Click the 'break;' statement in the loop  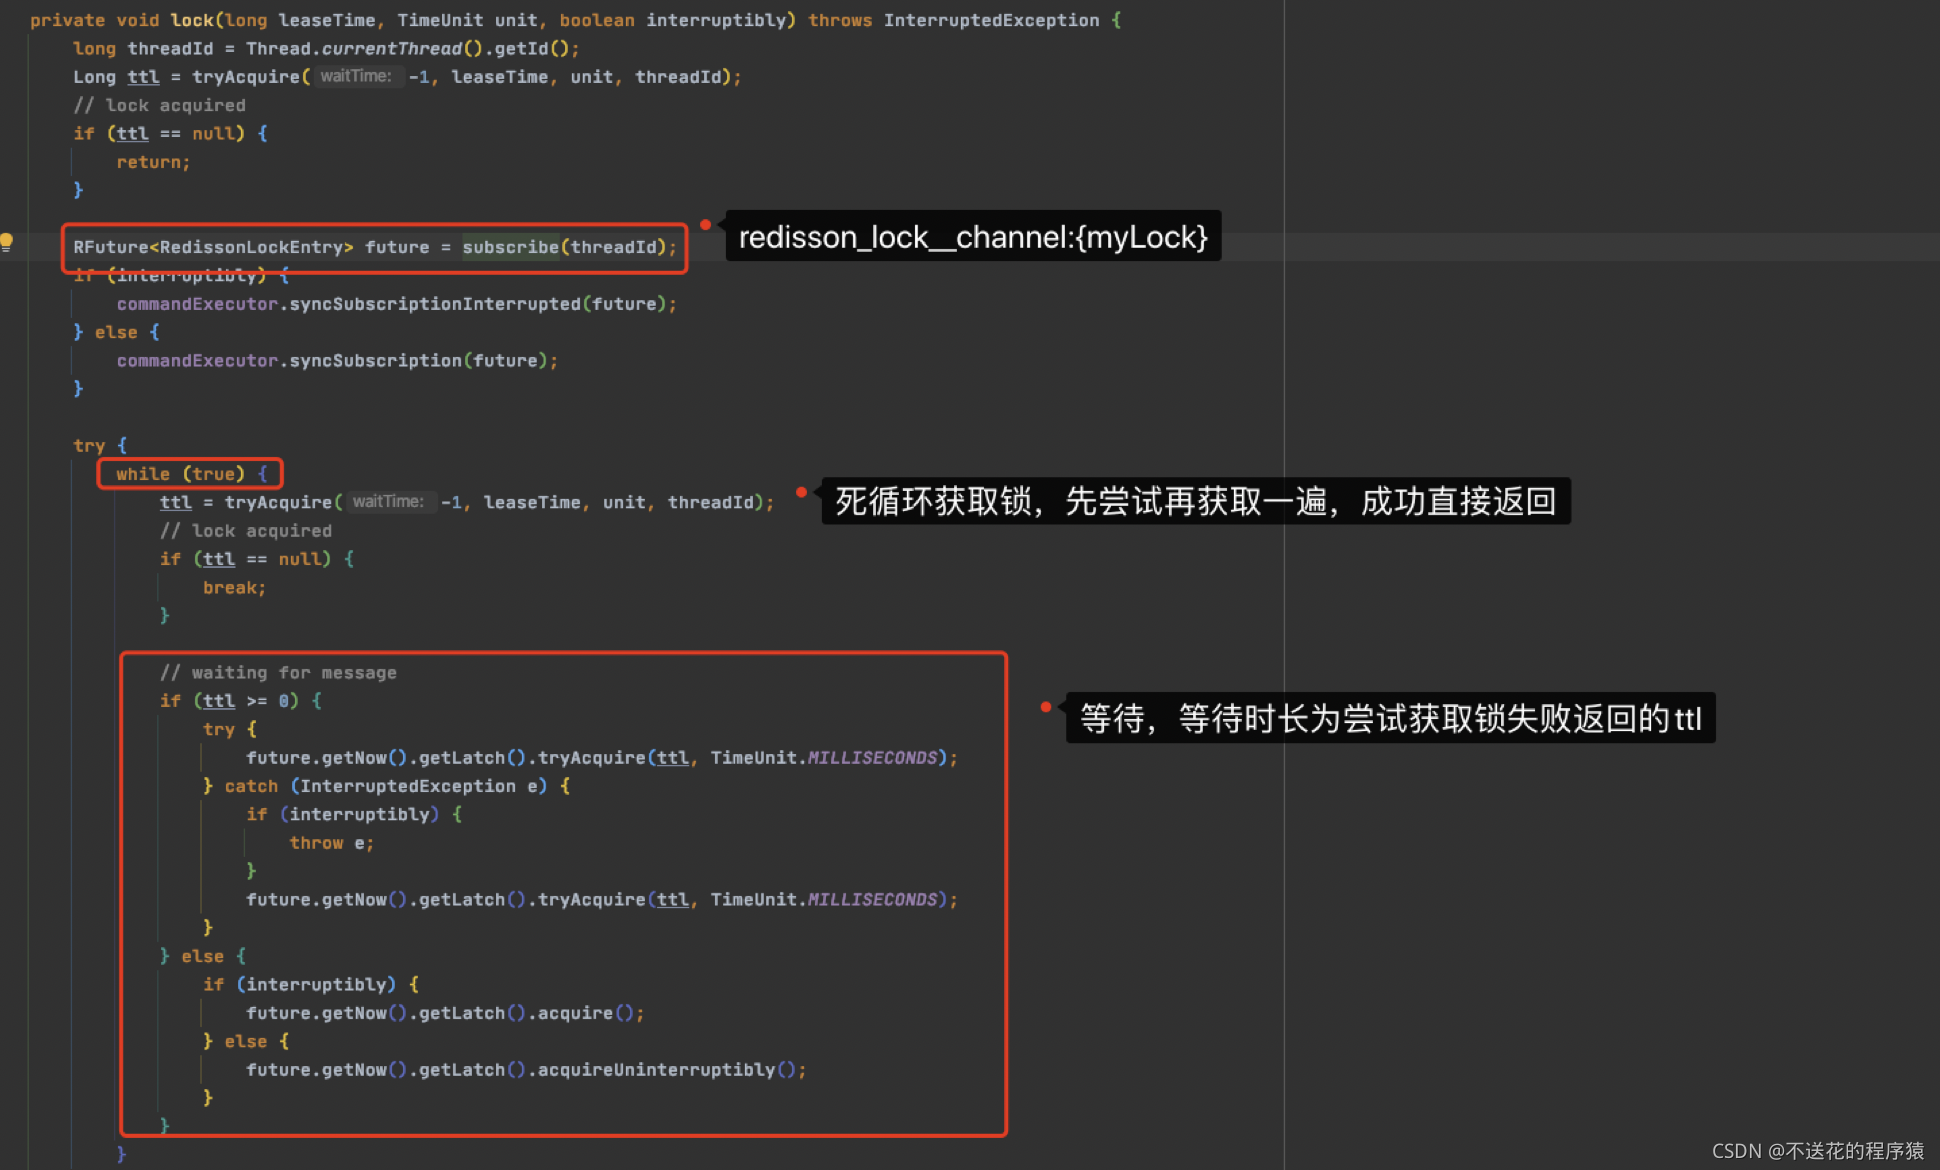[x=234, y=588]
